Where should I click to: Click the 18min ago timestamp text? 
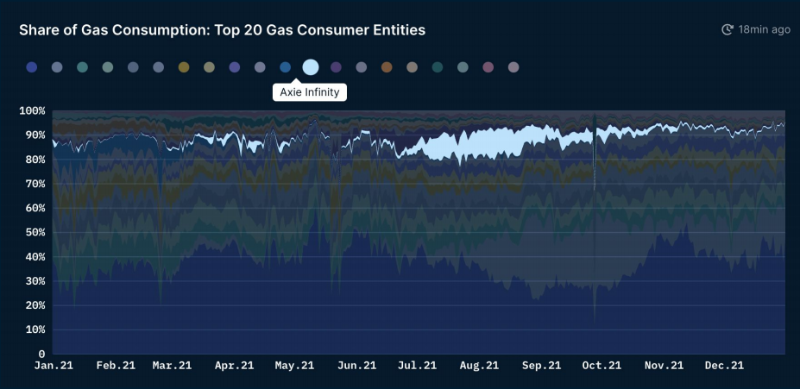764,30
